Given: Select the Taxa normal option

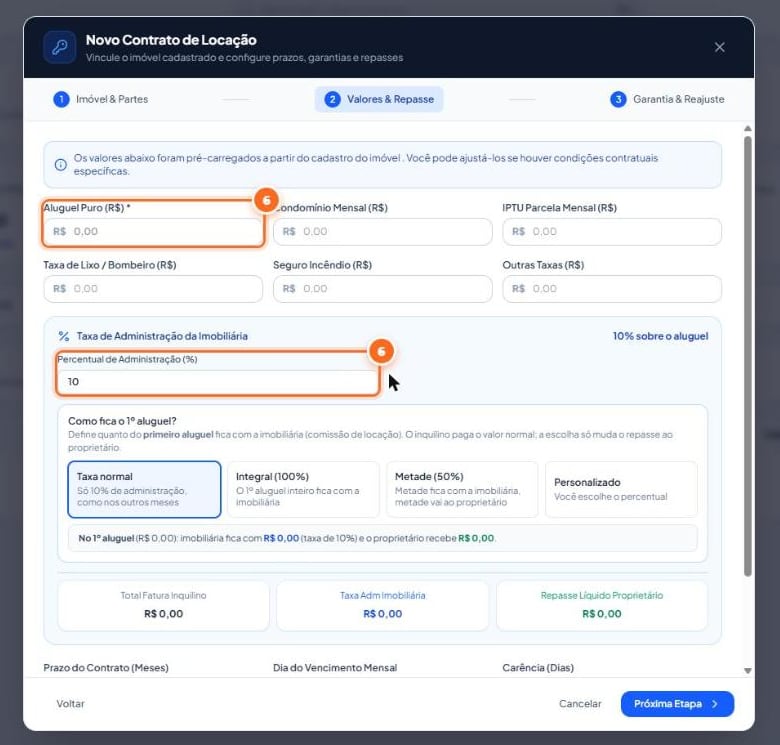Looking at the screenshot, I should [144, 489].
